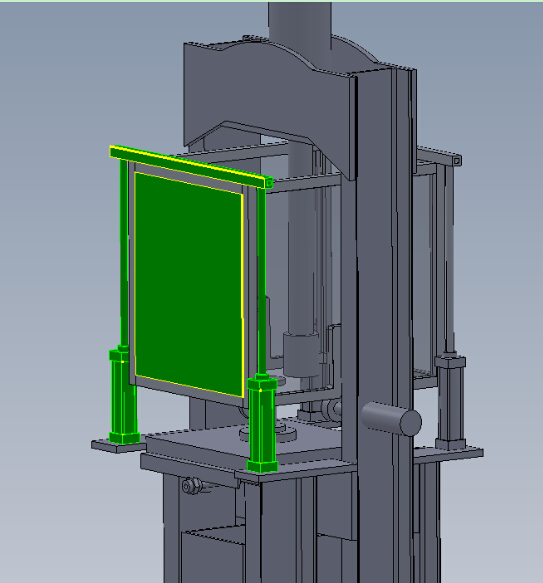Select the left green pneumatic cylinder body
This screenshot has width=543, height=583.
pos(122,396)
